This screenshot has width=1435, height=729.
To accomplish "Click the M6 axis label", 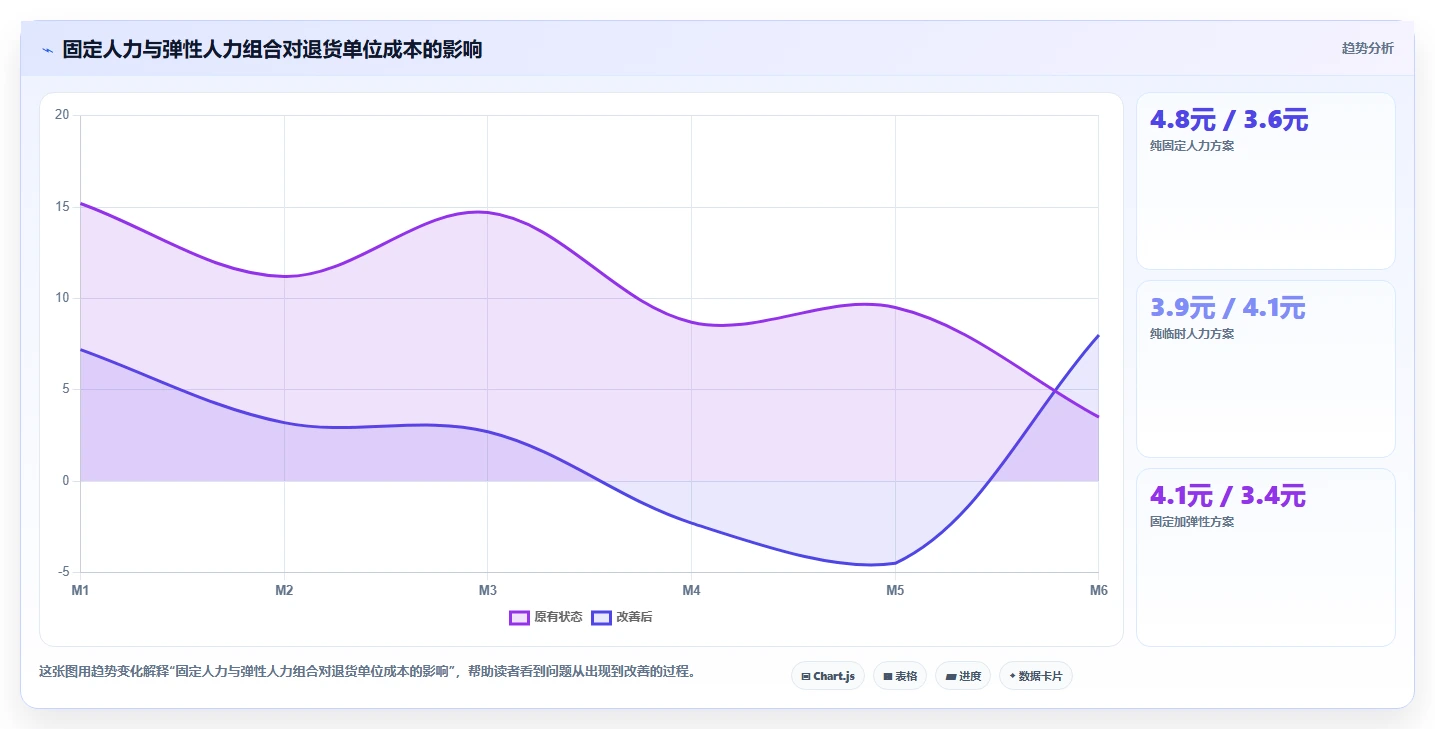I will 1098,590.
